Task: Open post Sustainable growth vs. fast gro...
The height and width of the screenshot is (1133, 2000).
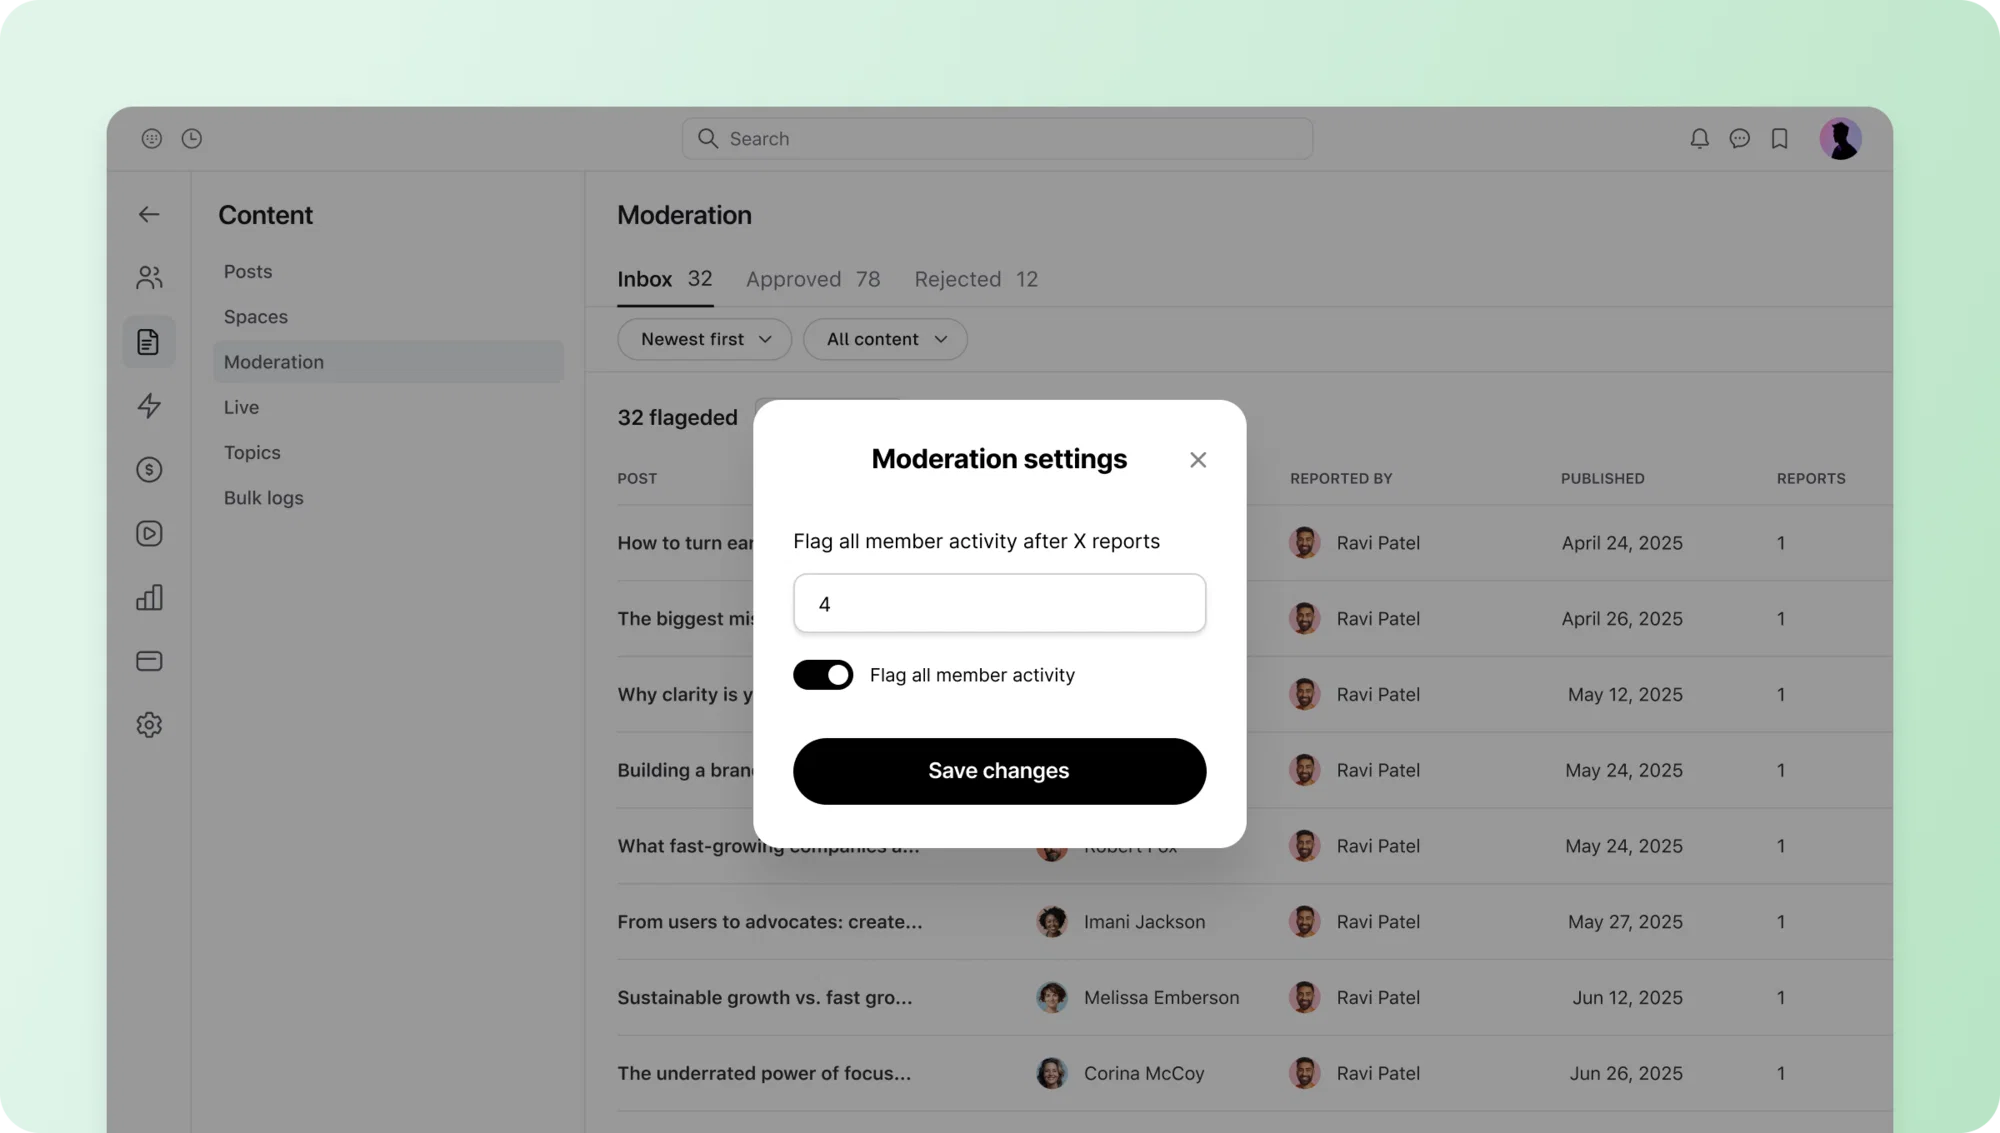Action: coord(765,998)
